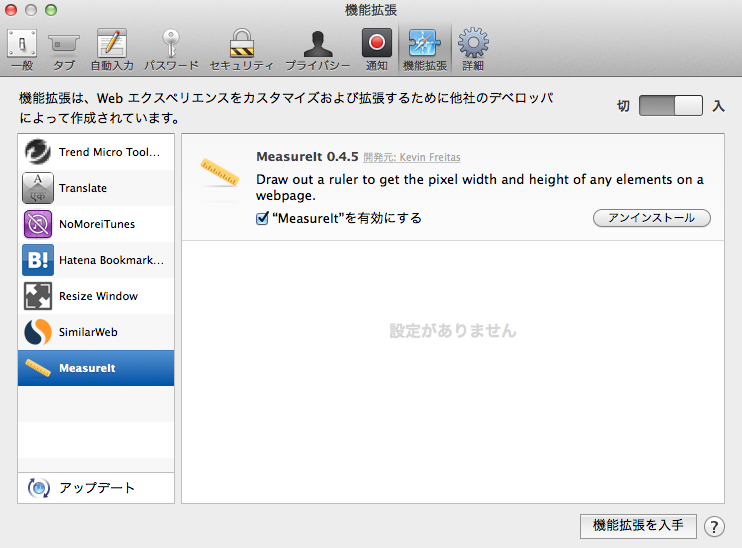The height and width of the screenshot is (548, 742).
Task: Select Trend Micro Tool... row text
Action: (109, 152)
